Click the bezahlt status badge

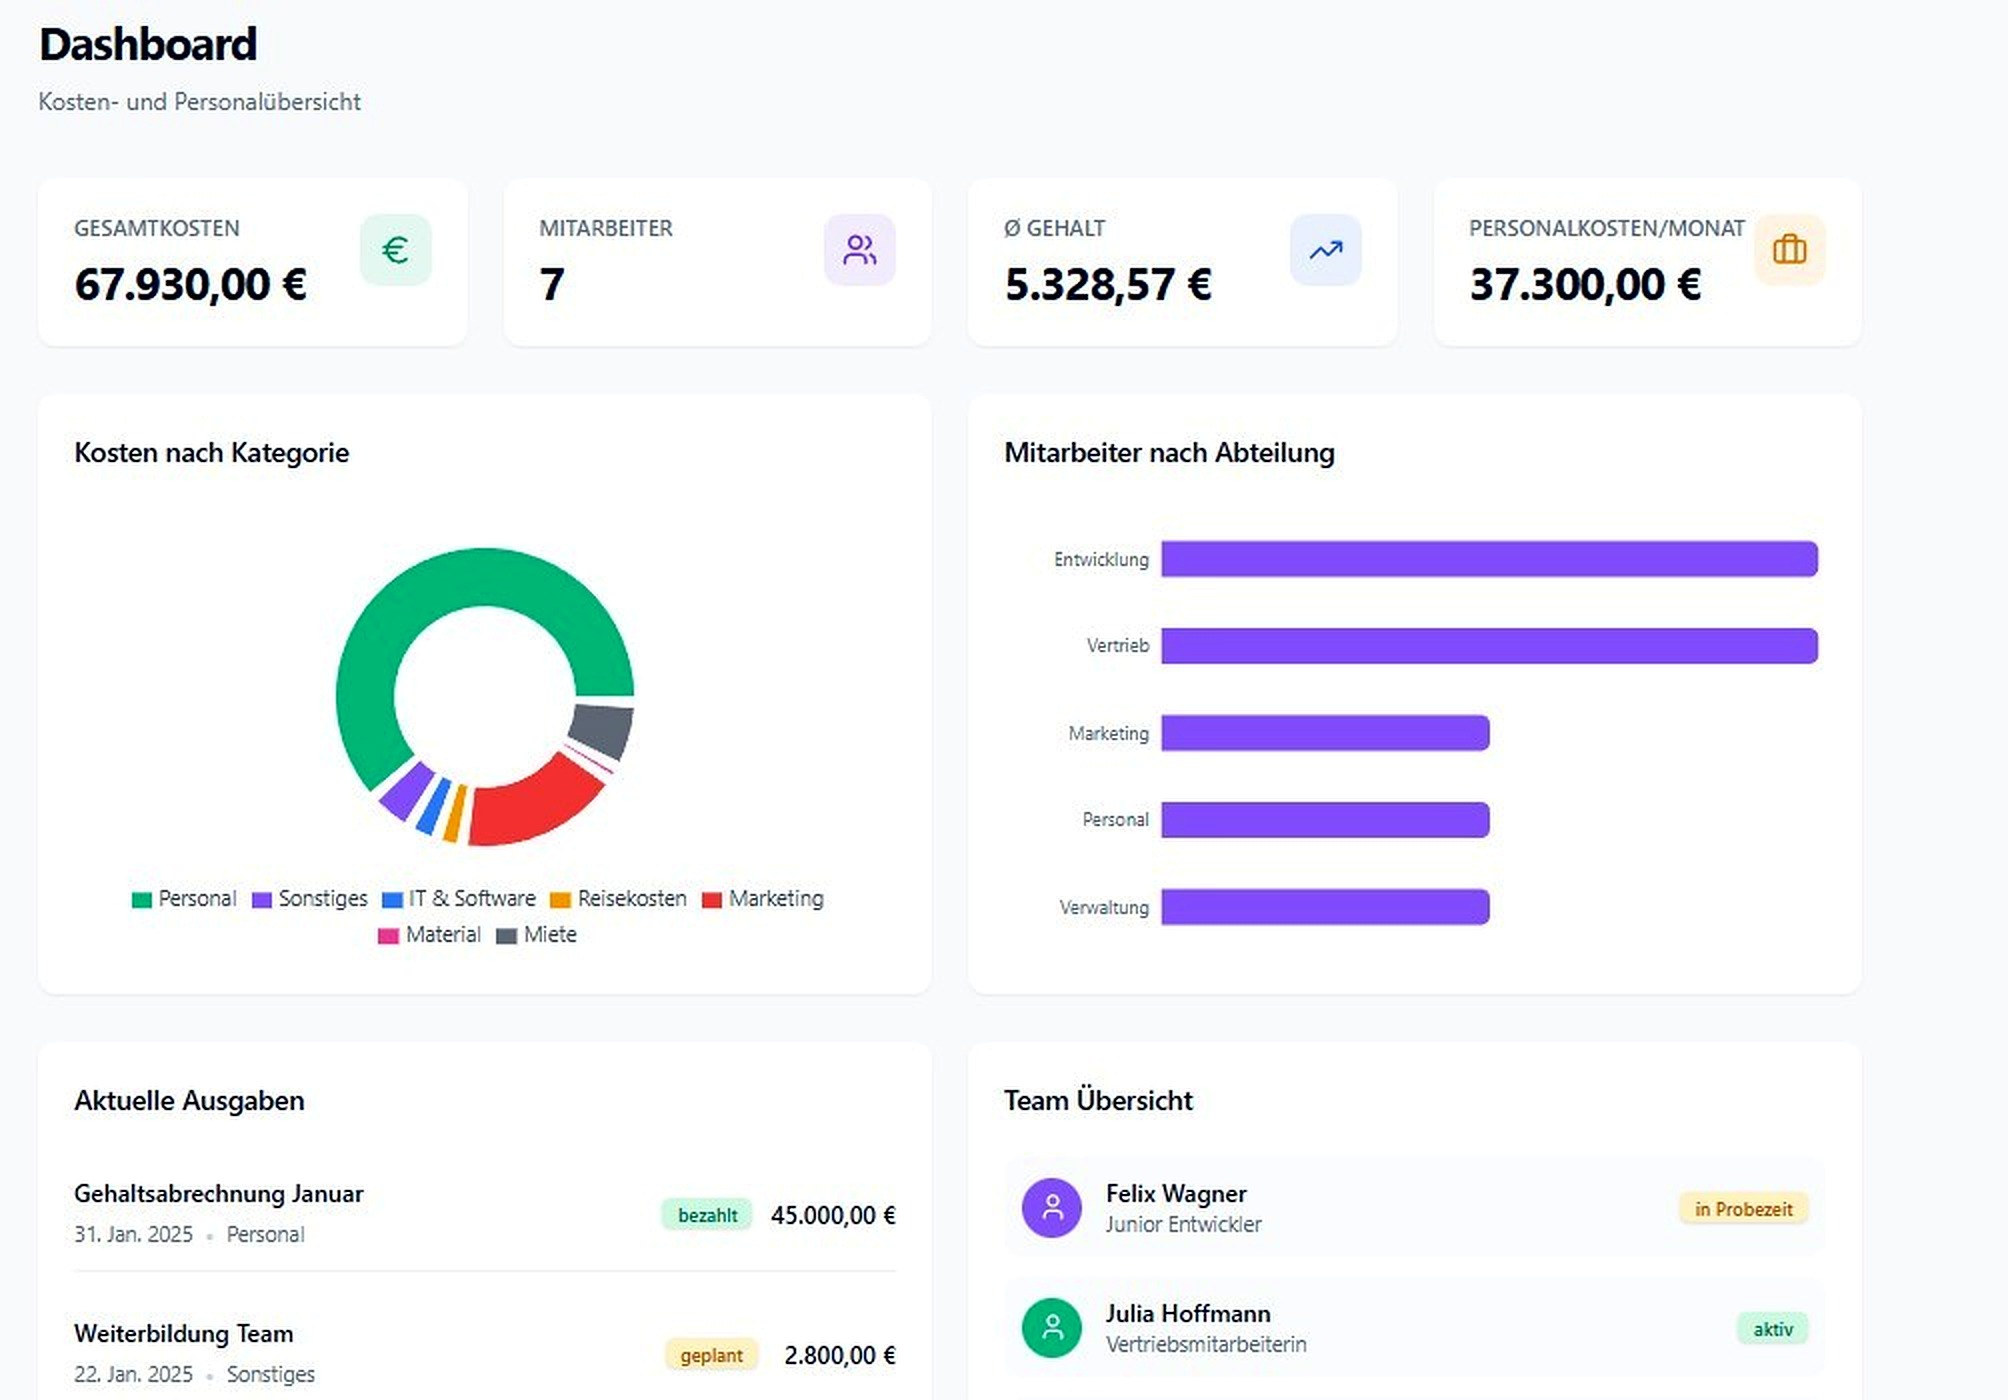click(x=707, y=1216)
